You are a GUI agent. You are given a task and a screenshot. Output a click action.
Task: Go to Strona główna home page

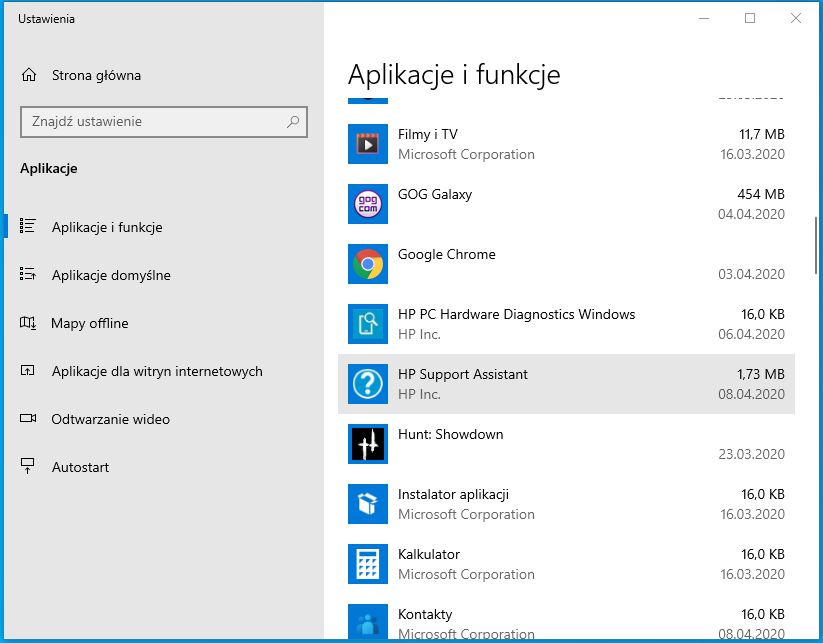click(95, 75)
